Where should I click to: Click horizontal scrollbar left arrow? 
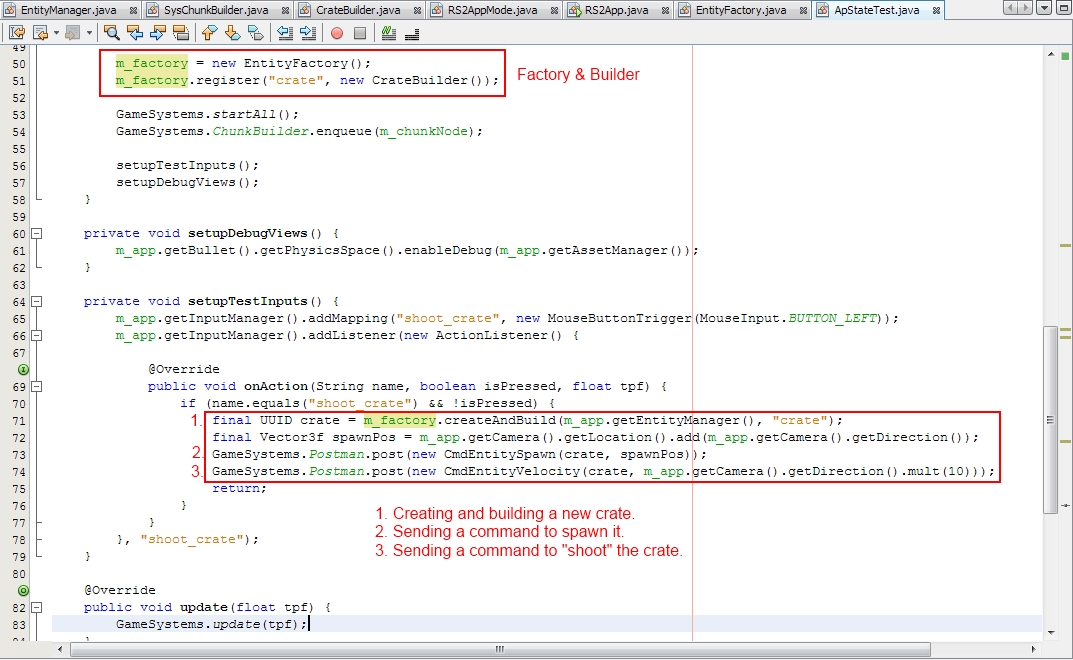[60, 649]
